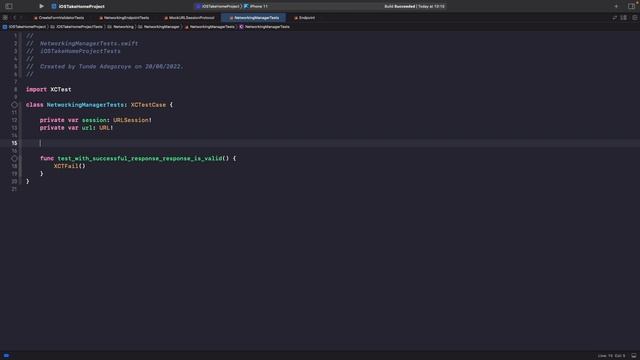Switch to Endpoint tab
This screenshot has height=360, width=640.
(304, 18)
